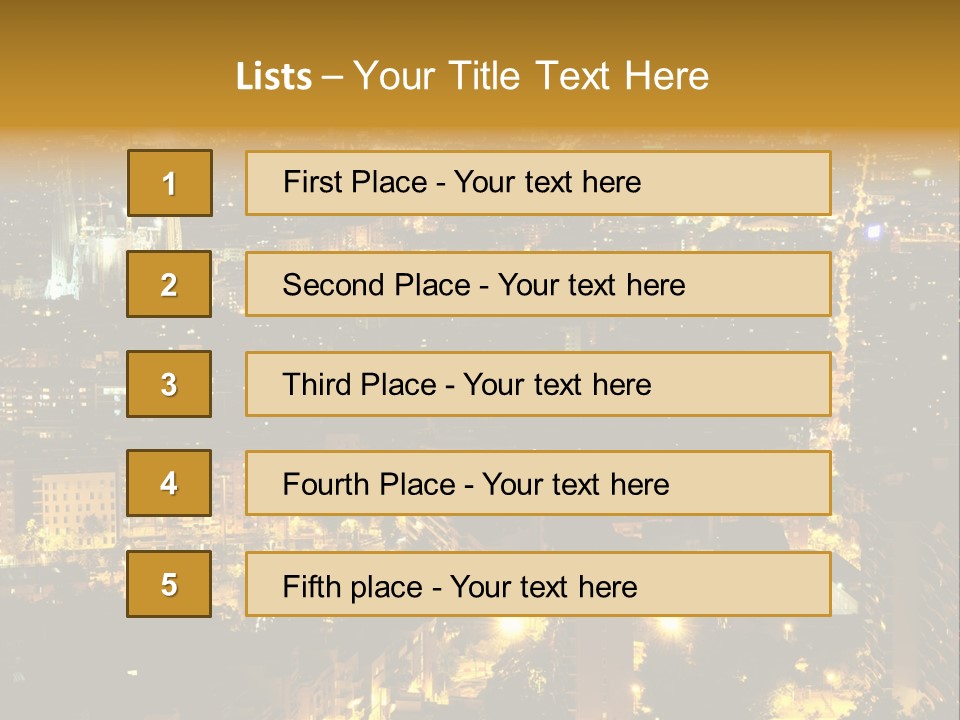Click the word 'Third' in item three
This screenshot has height=720, width=960.
tap(317, 385)
